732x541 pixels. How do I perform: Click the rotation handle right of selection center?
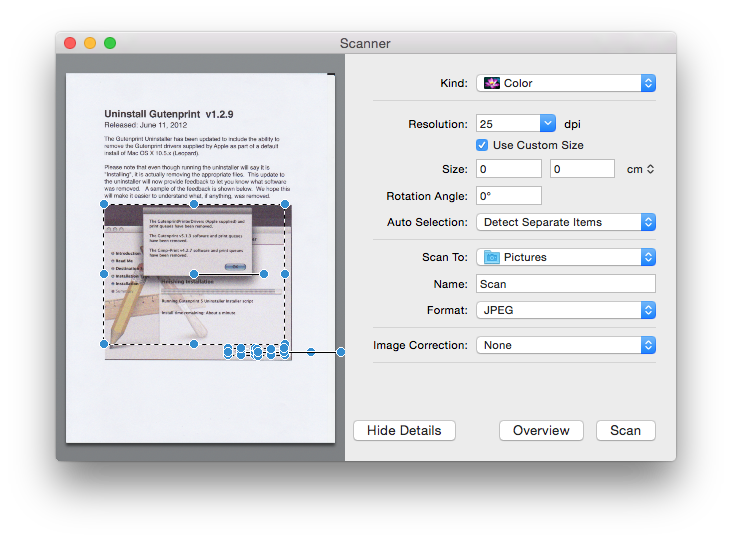264,274
